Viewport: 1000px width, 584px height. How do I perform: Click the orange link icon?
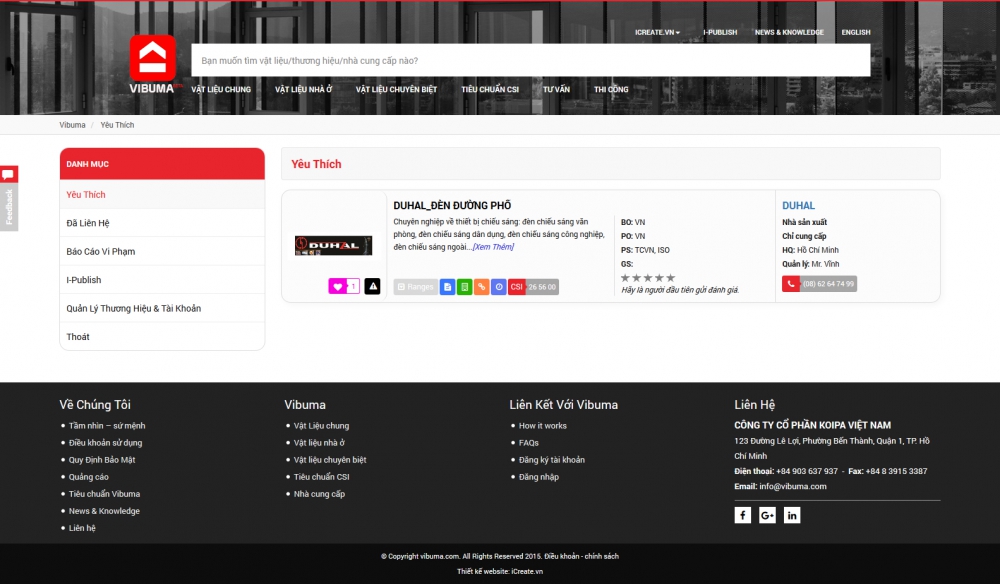[482, 287]
